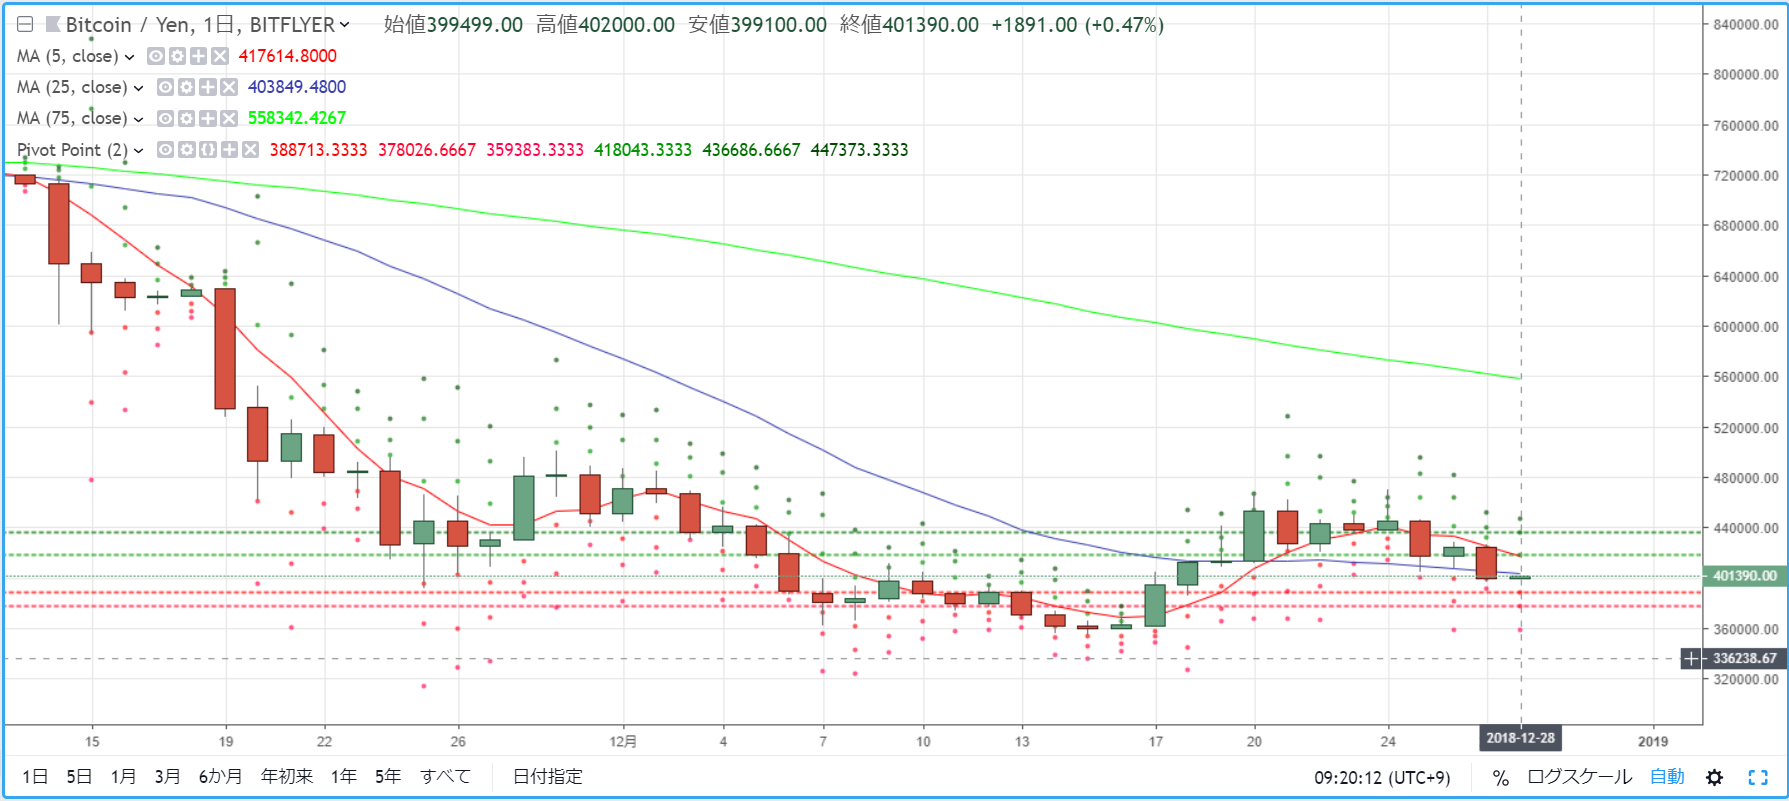Viewport: 1789px width, 801px height.
Task: Click the plus button on the price axis crosshair label
Action: [x=1691, y=658]
